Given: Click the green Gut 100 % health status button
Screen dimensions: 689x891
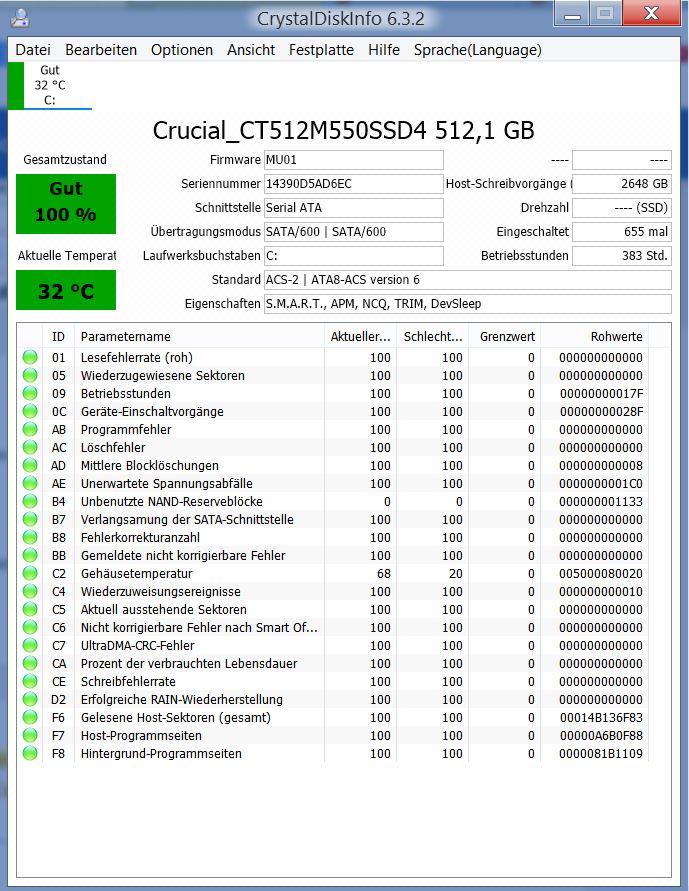Looking at the screenshot, I should pyautogui.click(x=66, y=203).
